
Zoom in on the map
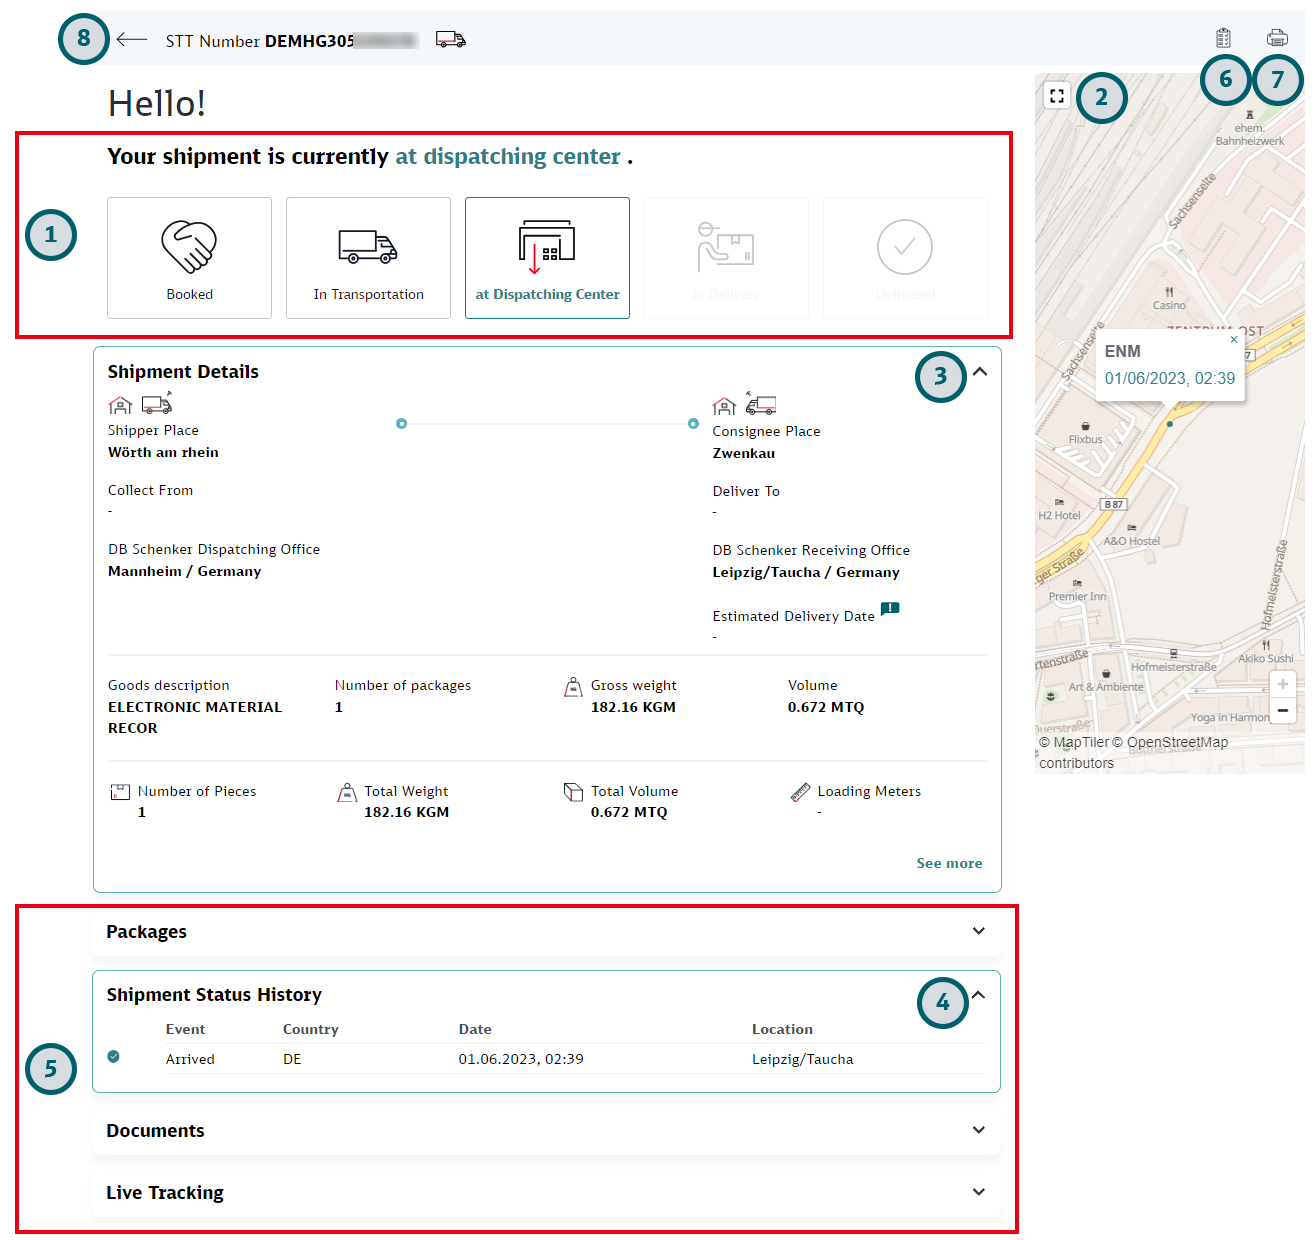[1282, 684]
